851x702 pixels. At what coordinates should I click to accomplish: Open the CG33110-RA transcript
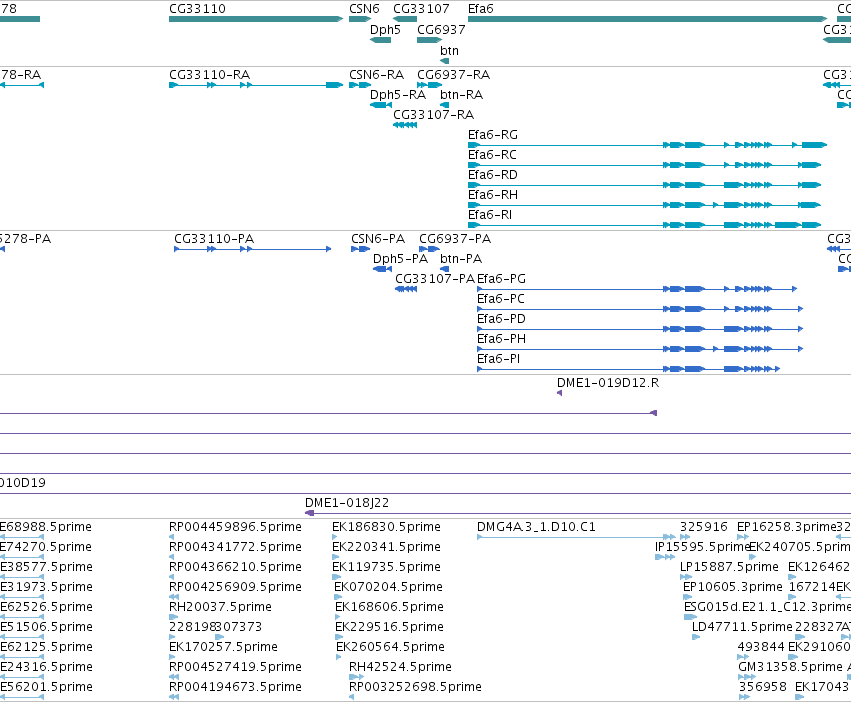(256, 85)
